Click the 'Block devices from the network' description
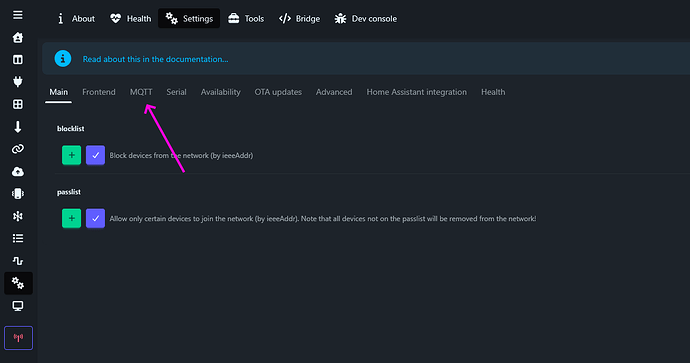The width and height of the screenshot is (690, 363). (x=181, y=155)
